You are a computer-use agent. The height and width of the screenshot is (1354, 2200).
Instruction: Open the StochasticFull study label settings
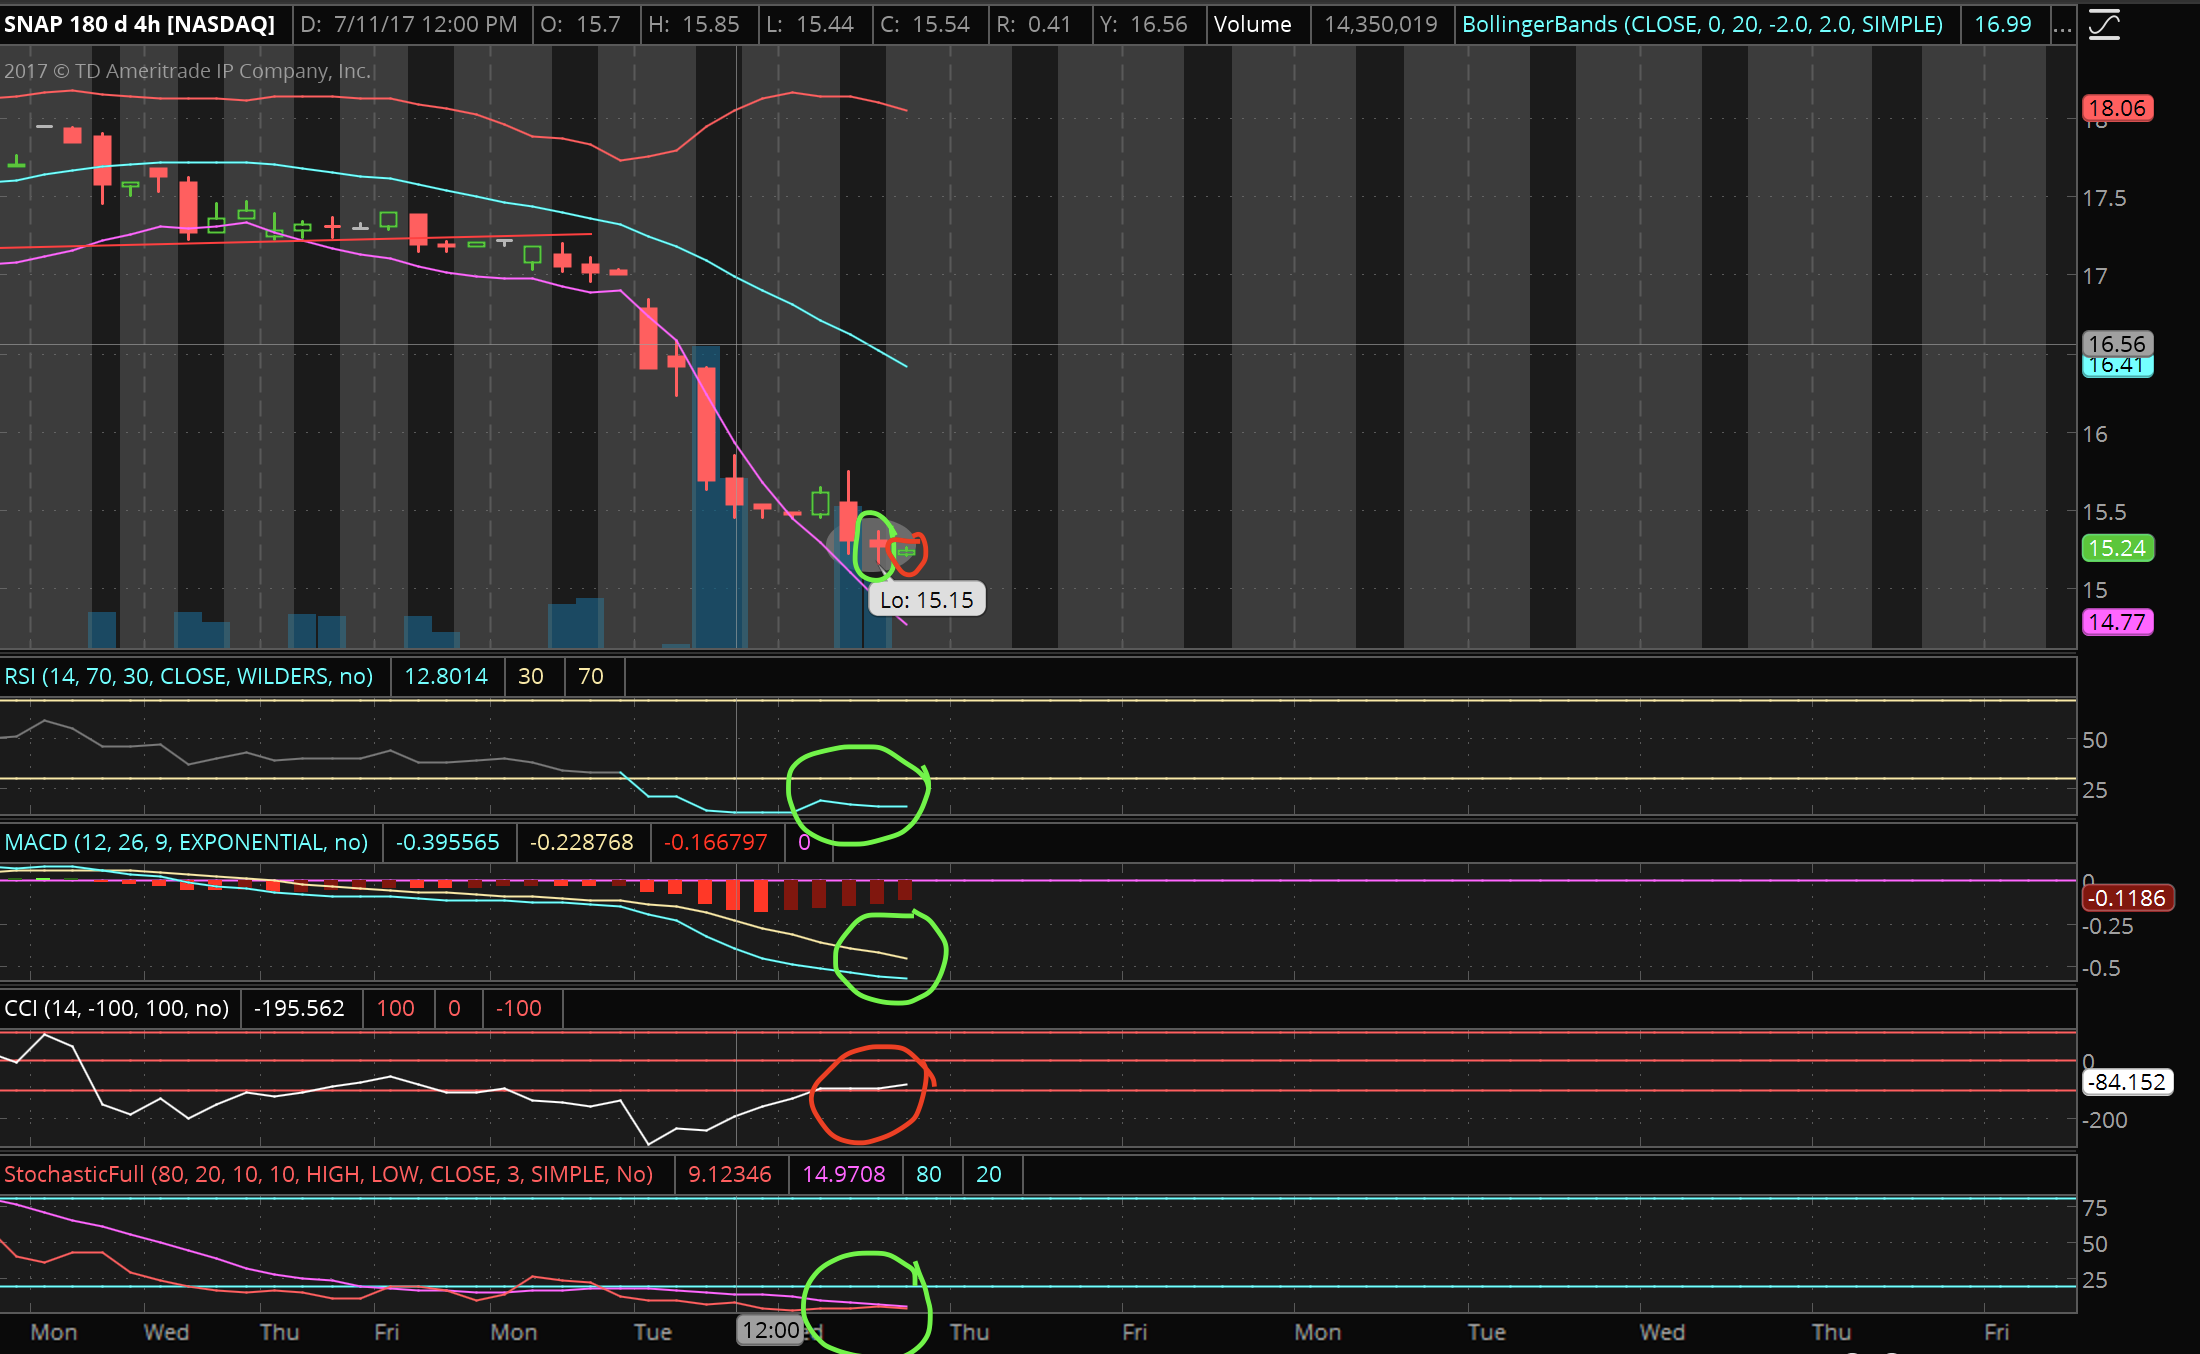pos(329,1174)
